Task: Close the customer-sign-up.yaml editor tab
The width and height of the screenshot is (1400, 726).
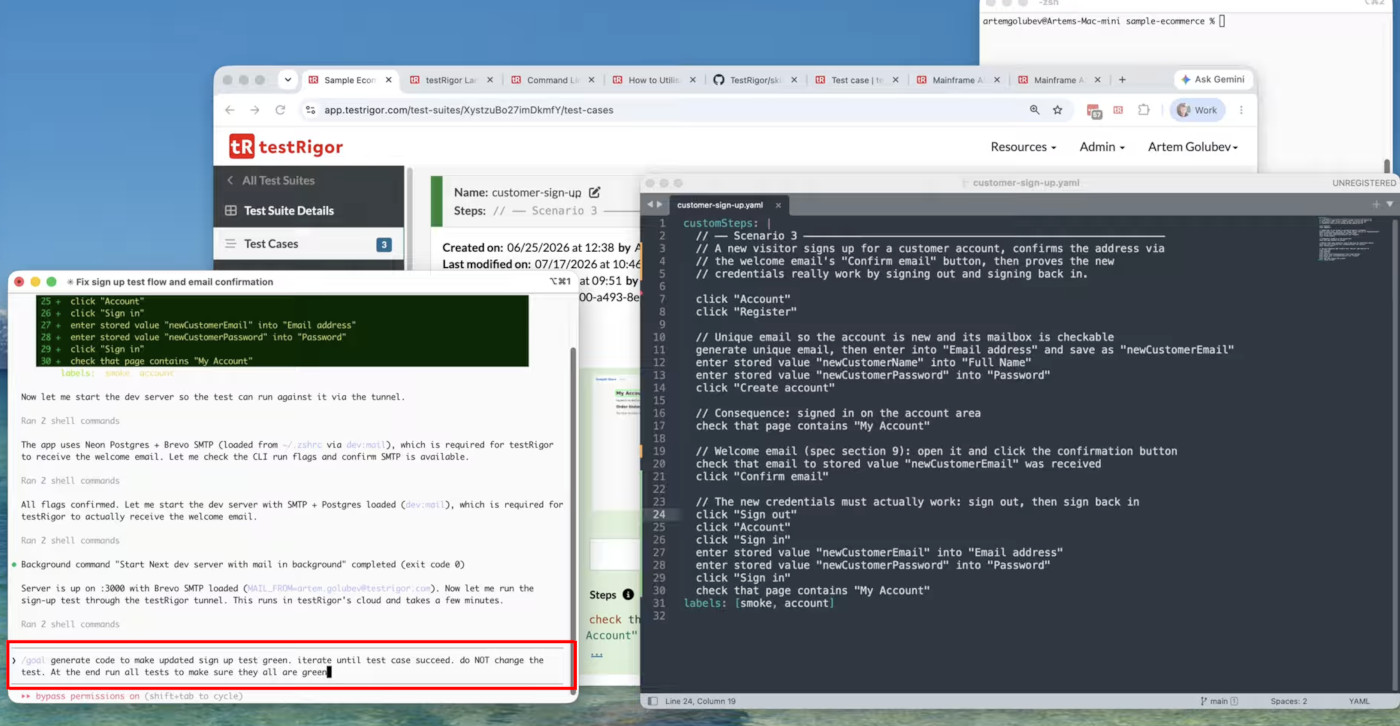Action: (x=779, y=205)
